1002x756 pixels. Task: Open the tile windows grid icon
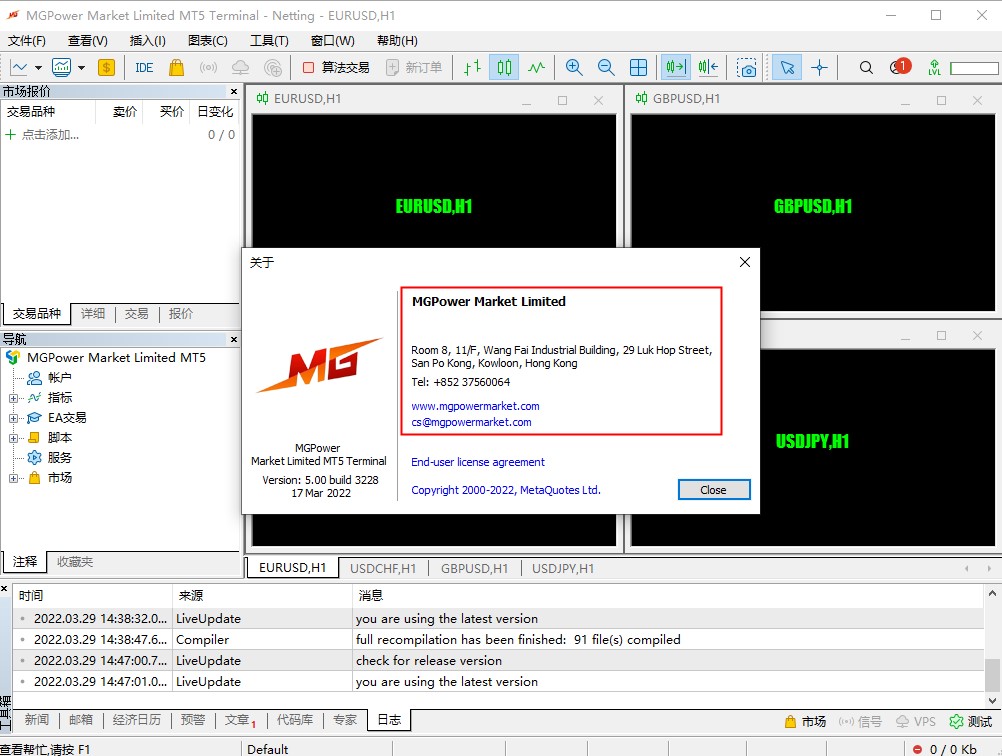(638, 67)
